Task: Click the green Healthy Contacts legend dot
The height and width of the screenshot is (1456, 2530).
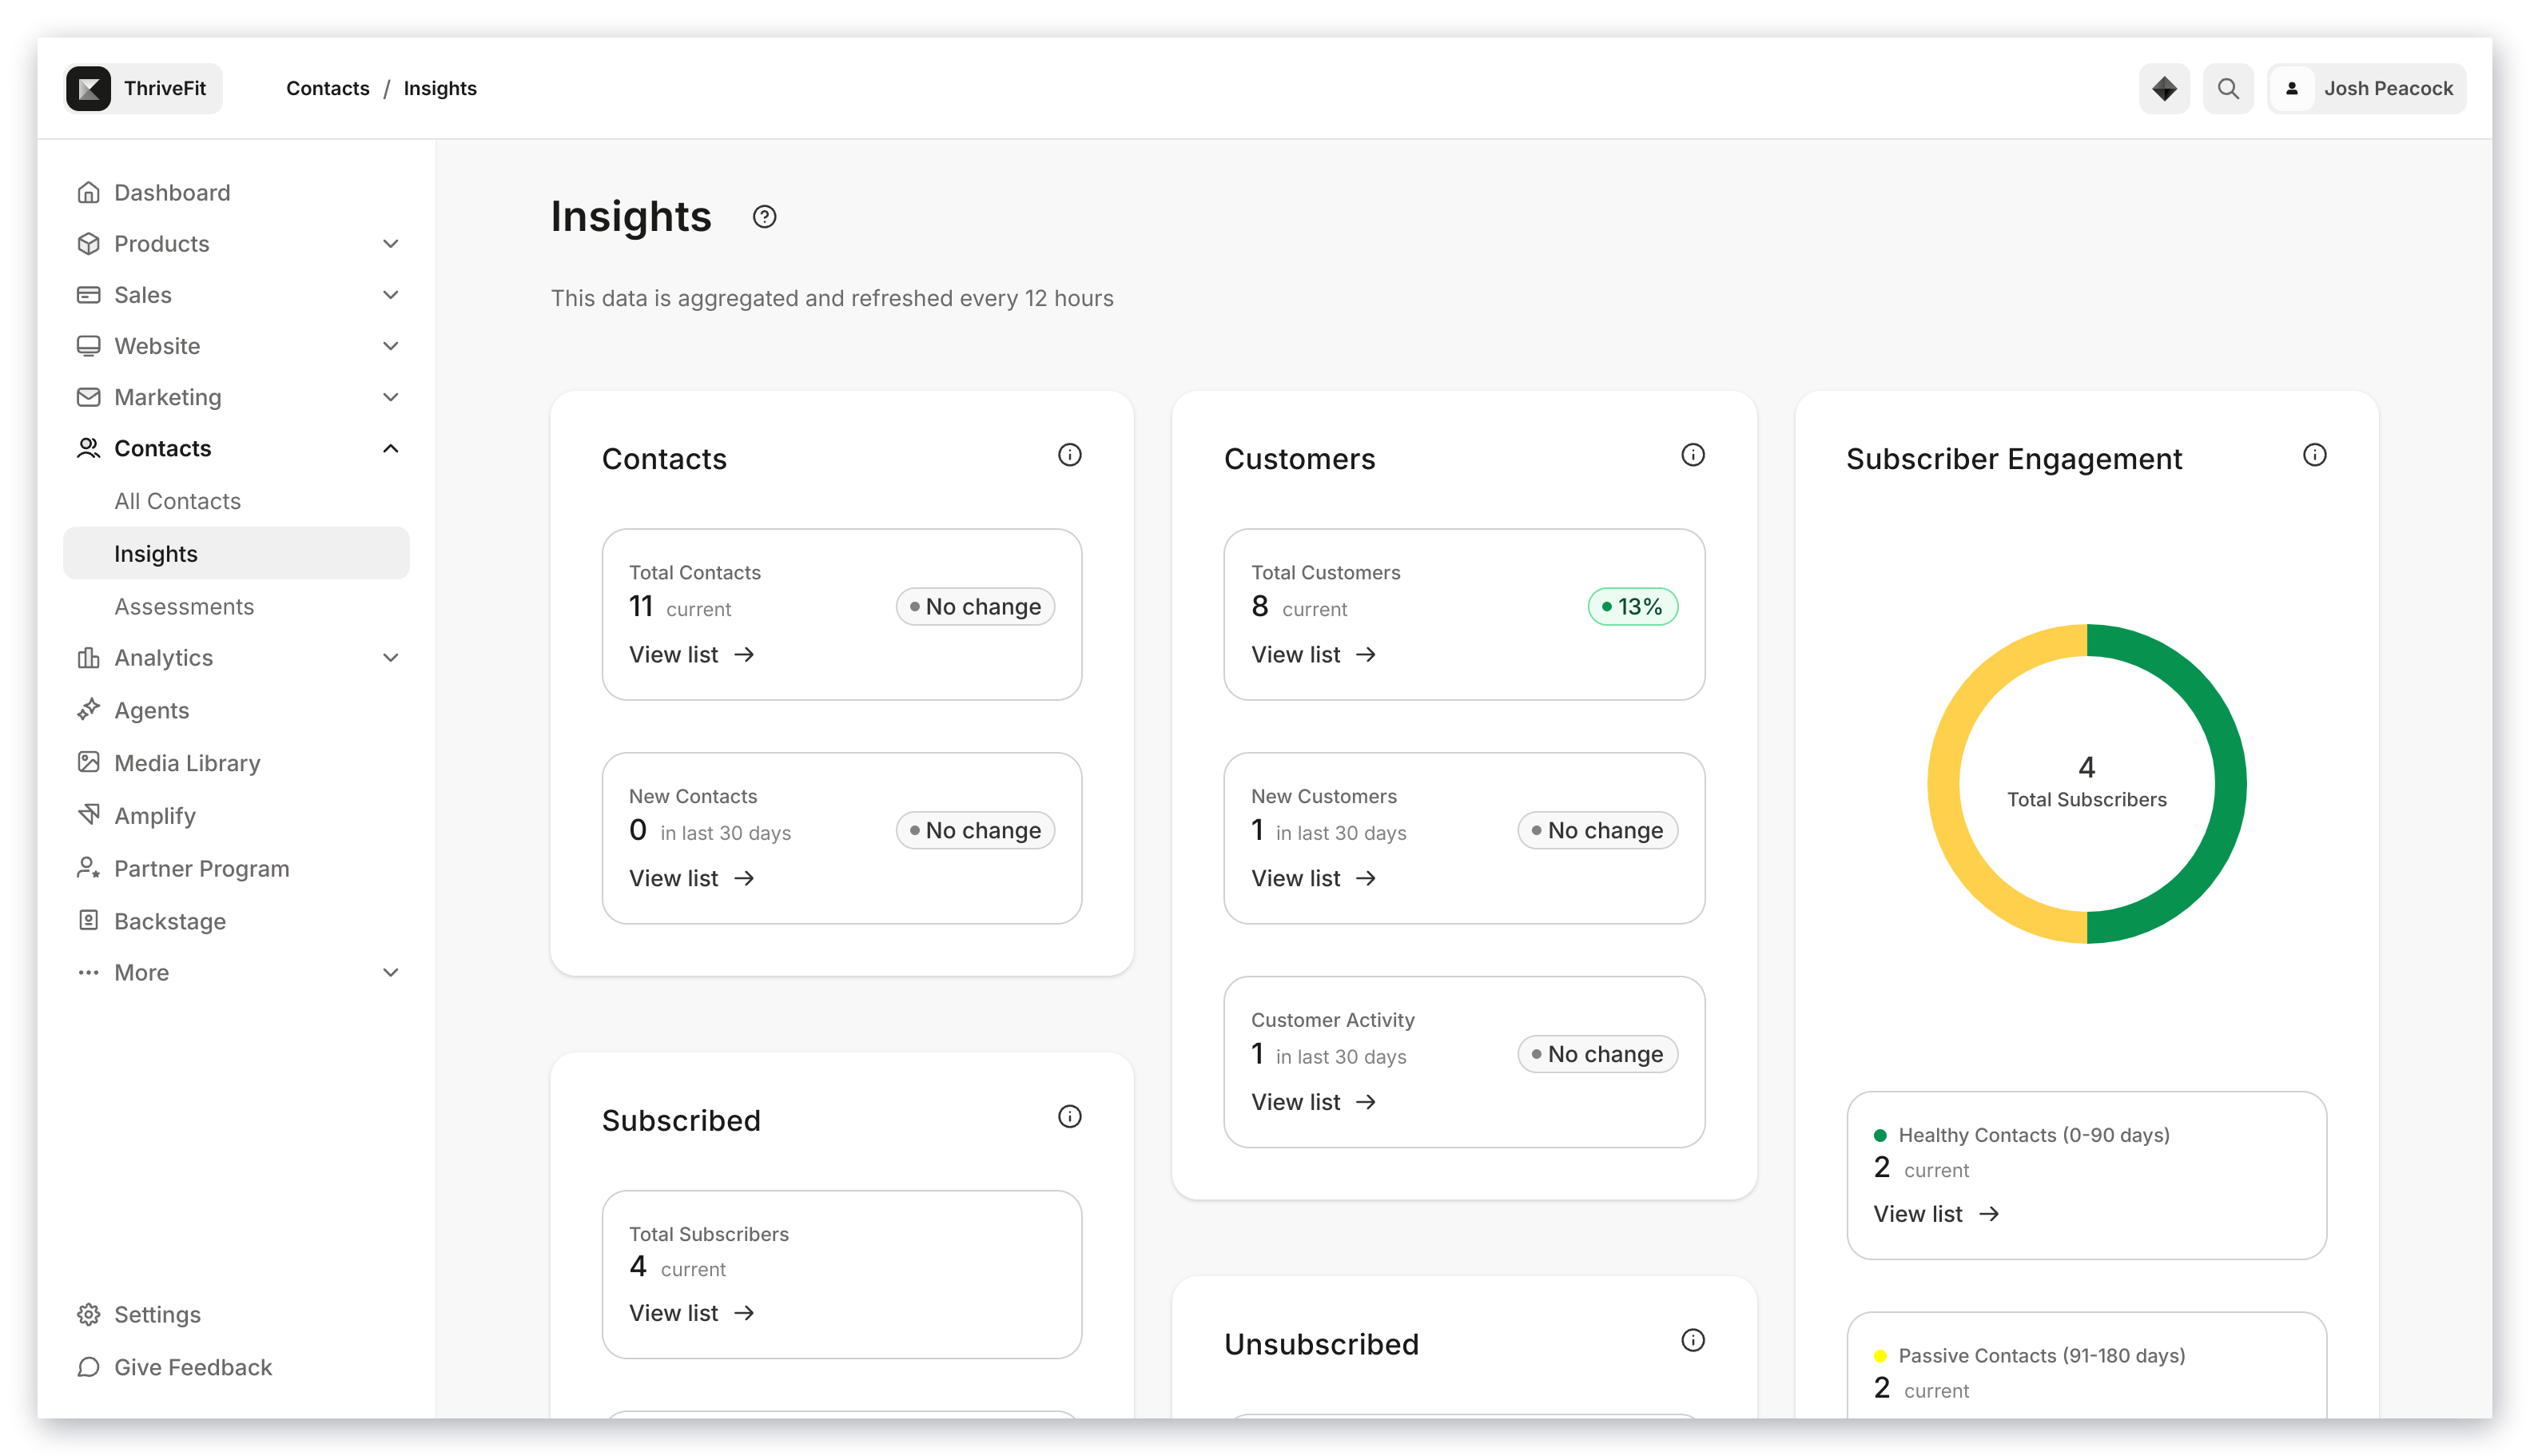Action: click(1880, 1135)
